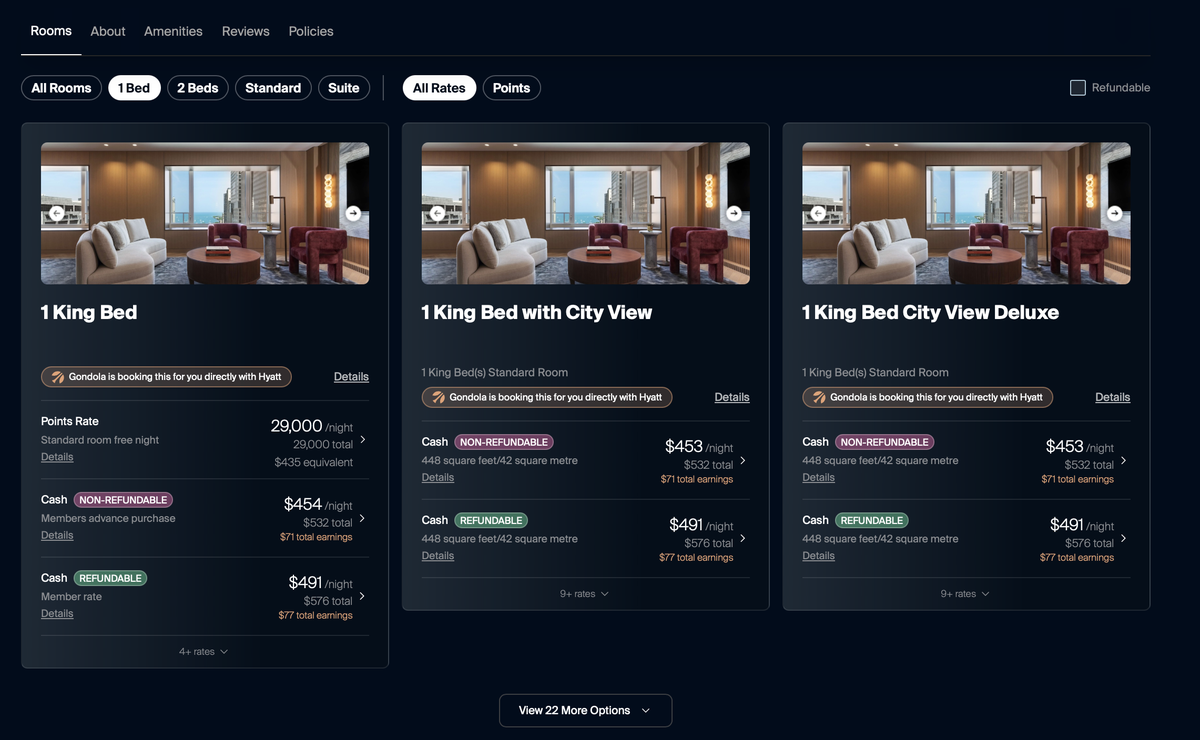Select the 29,000 Points Rate arrow

click(x=362, y=439)
